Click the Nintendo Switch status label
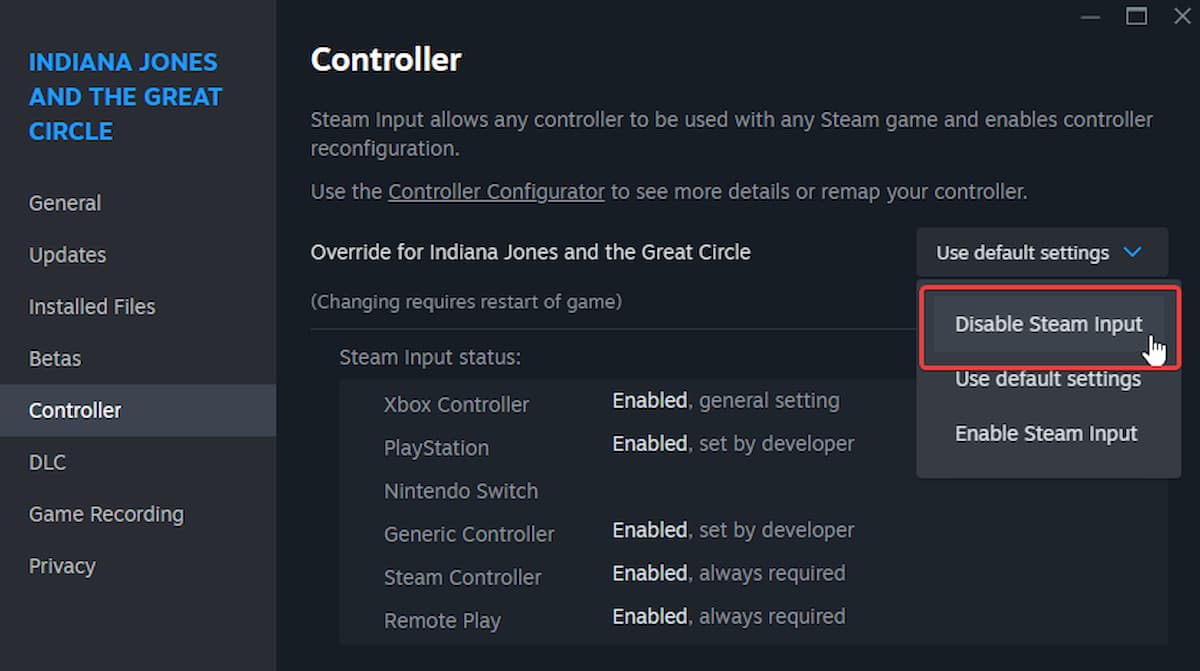Viewport: 1200px width, 671px height. click(x=461, y=491)
